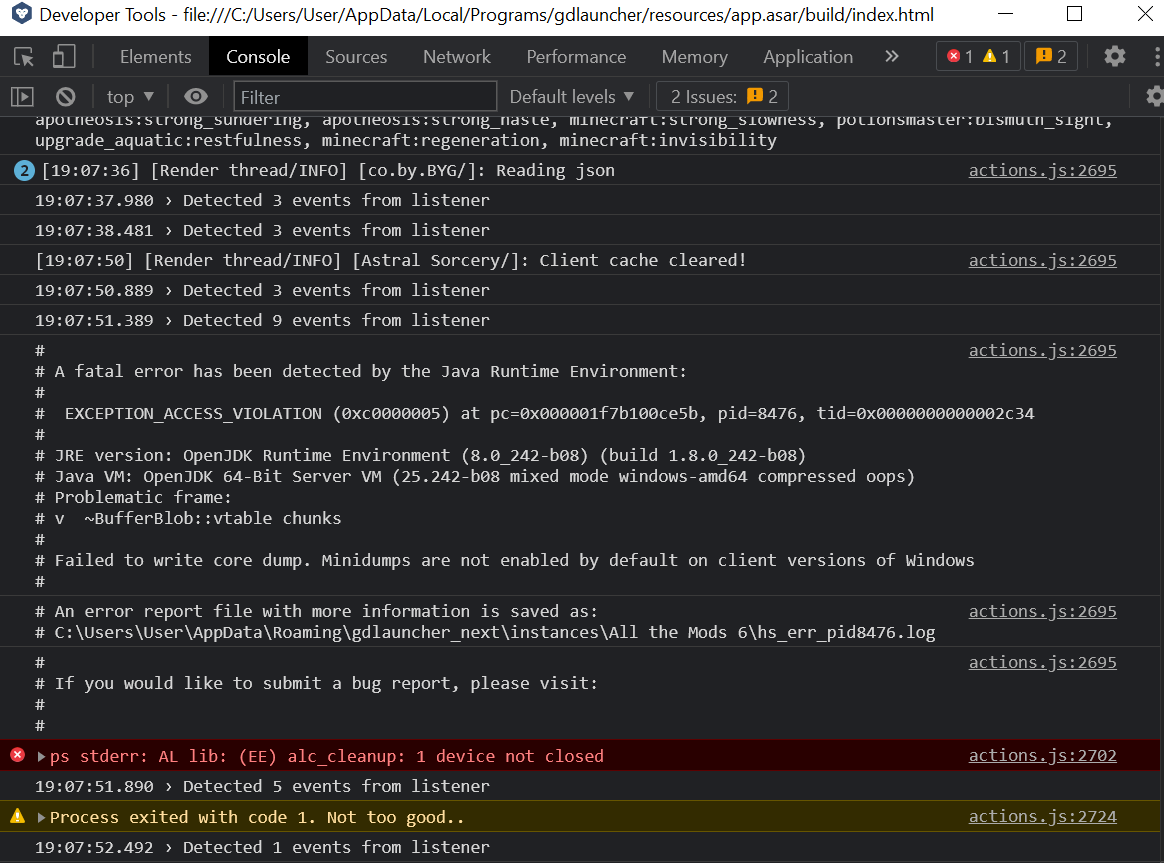The image size is (1164, 863).
Task: Open actions.js:2695 link beside error report file message
Action: tap(1042, 611)
